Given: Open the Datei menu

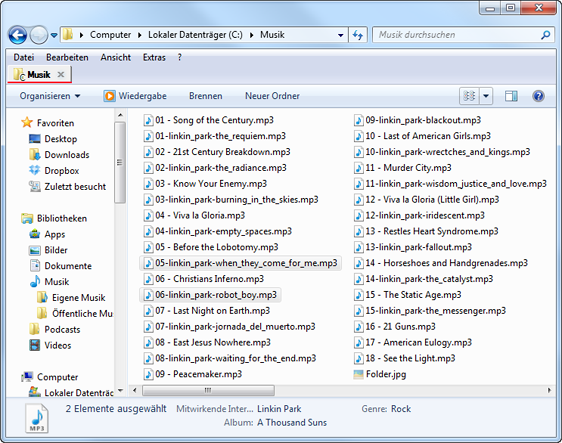Looking at the screenshot, I should pyautogui.click(x=24, y=57).
